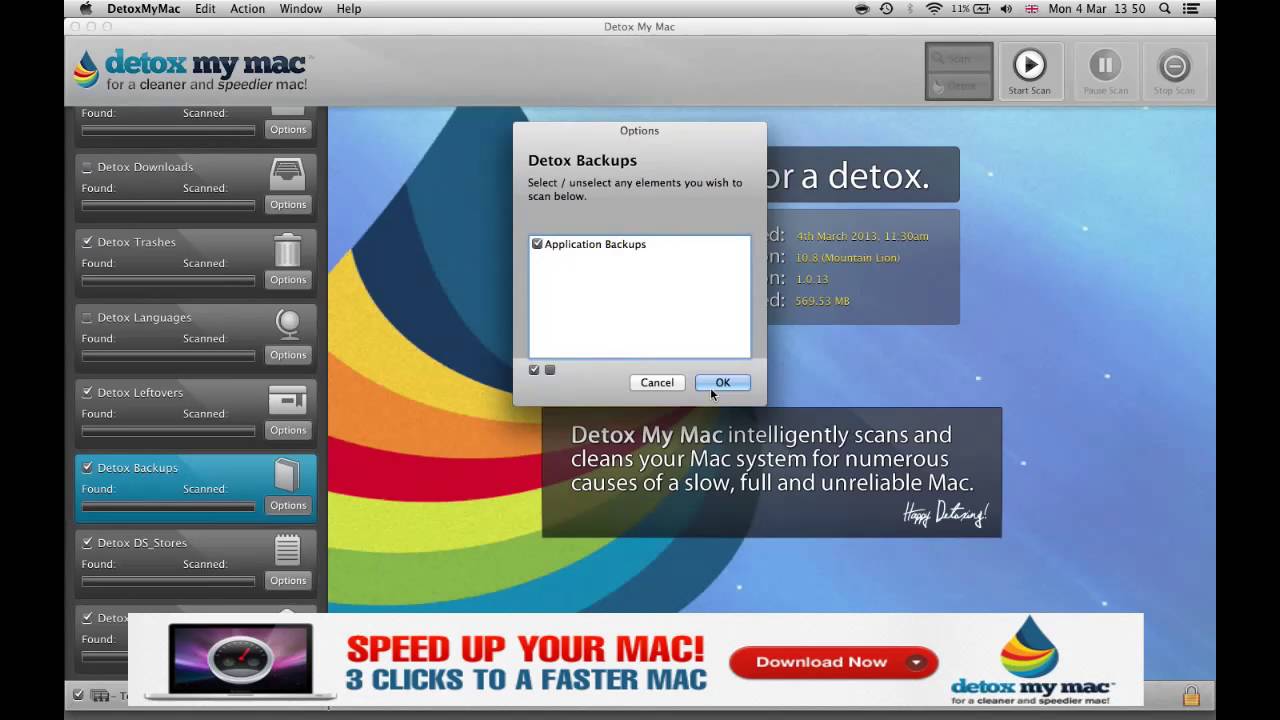Click the laptop speedometer ad thumbnail
Screen dimensions: 1280x720
pyautogui.click(x=240, y=660)
